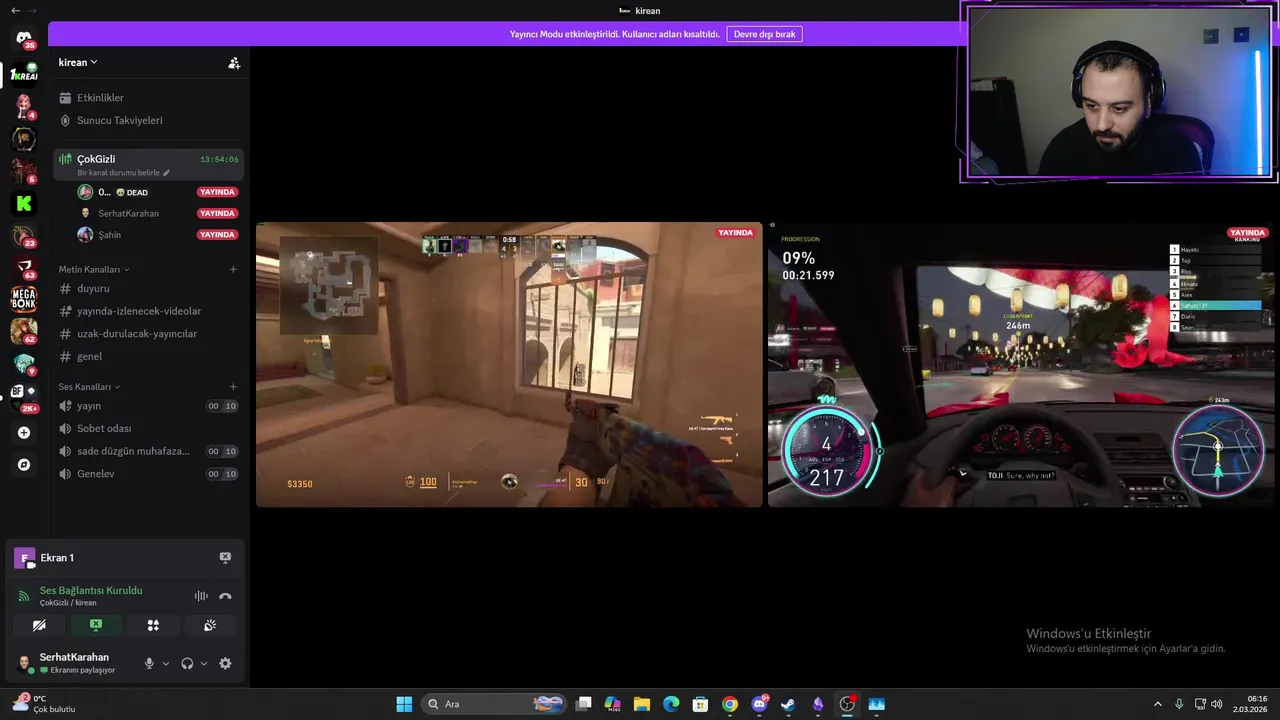Open Steam from the taskbar
Viewport: 1280px width, 720px height.
pos(788,704)
